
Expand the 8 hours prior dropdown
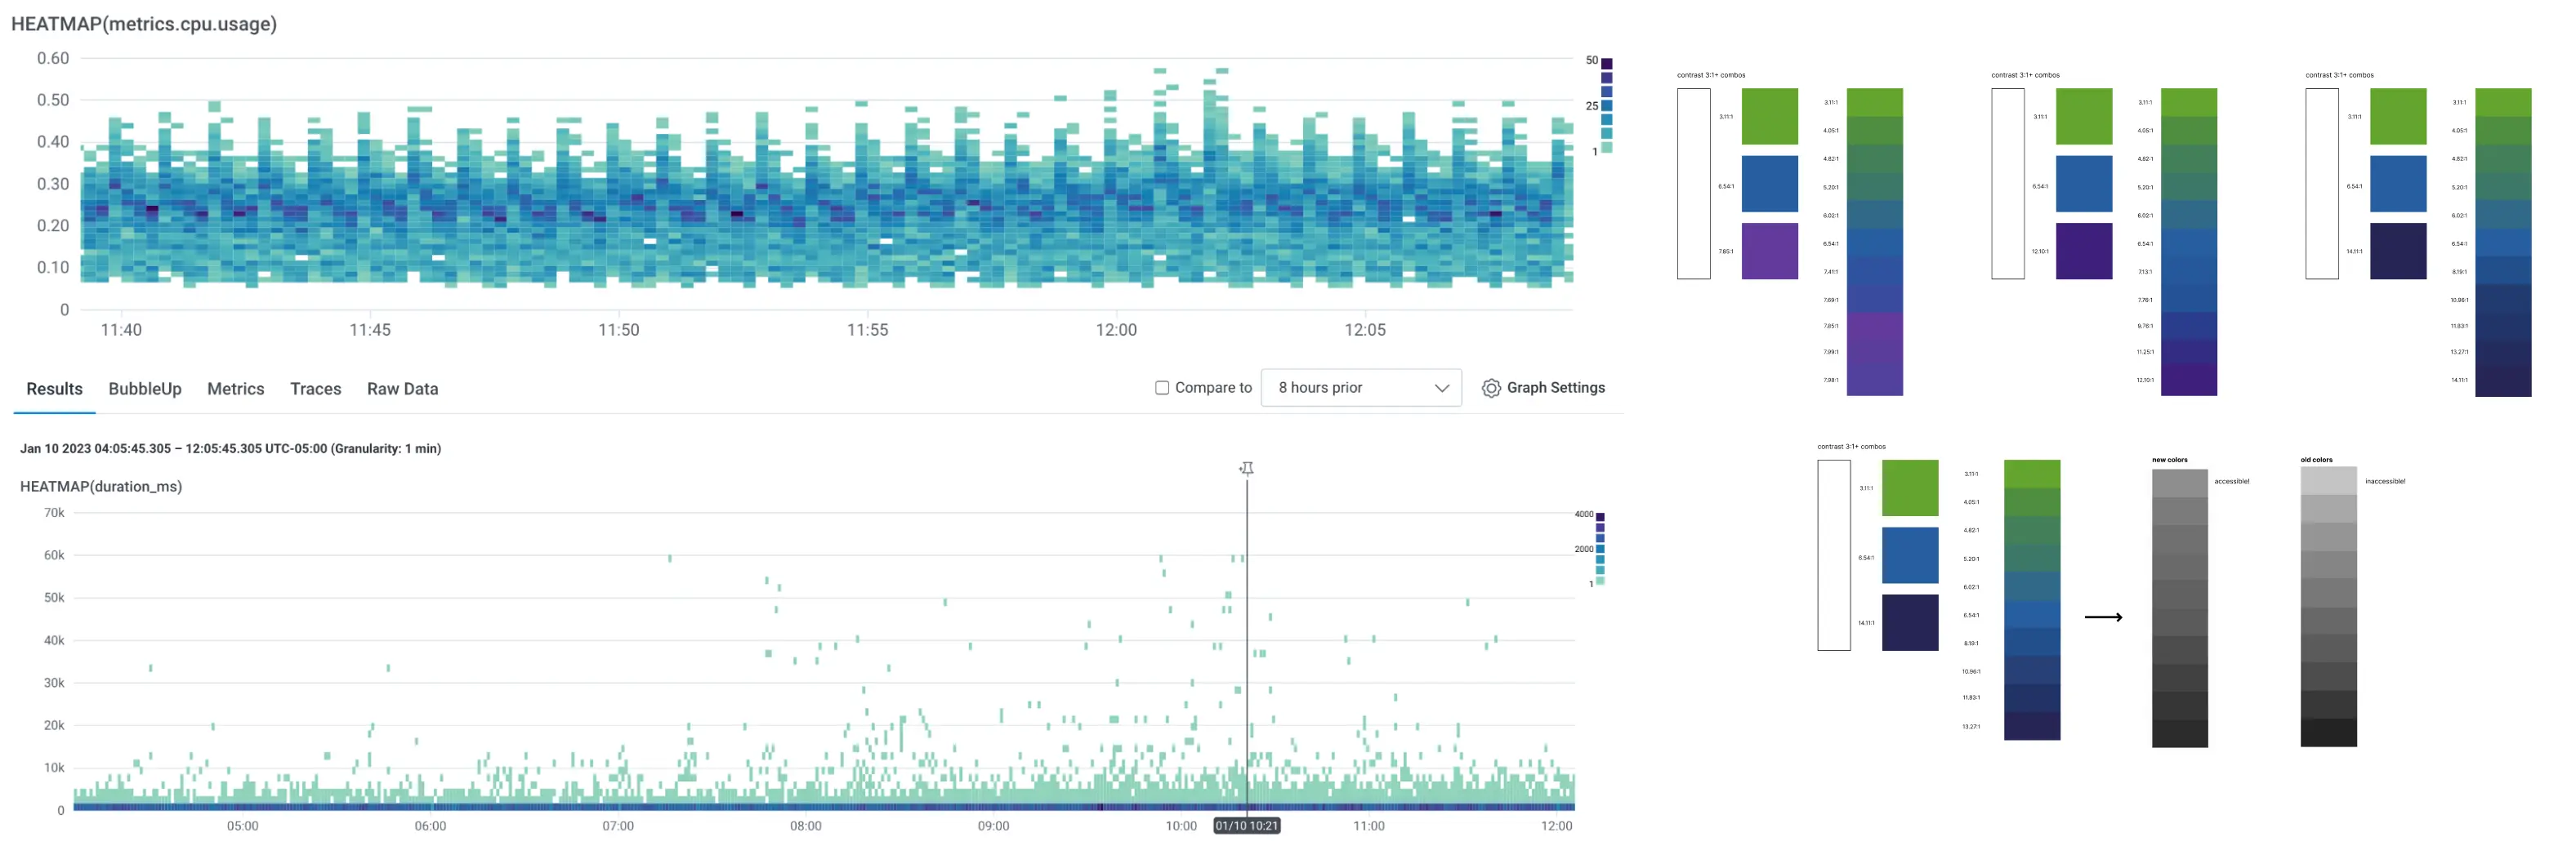pos(1360,388)
